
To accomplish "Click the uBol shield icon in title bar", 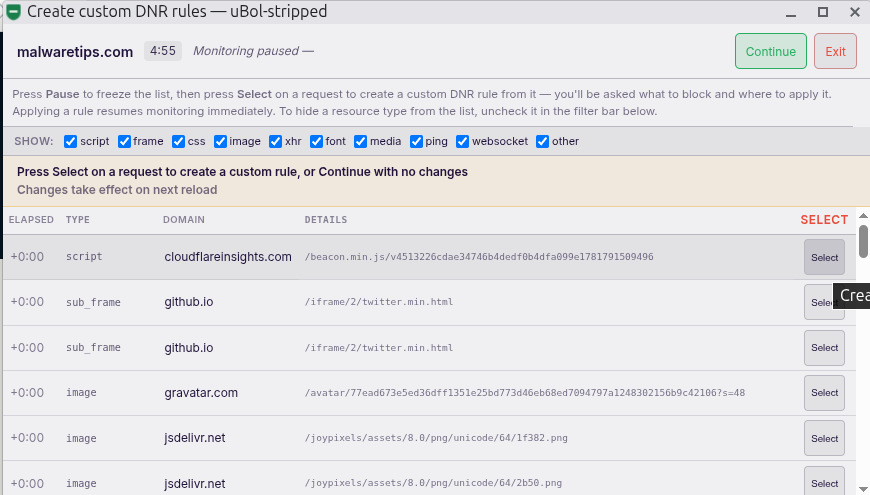I will [13, 12].
